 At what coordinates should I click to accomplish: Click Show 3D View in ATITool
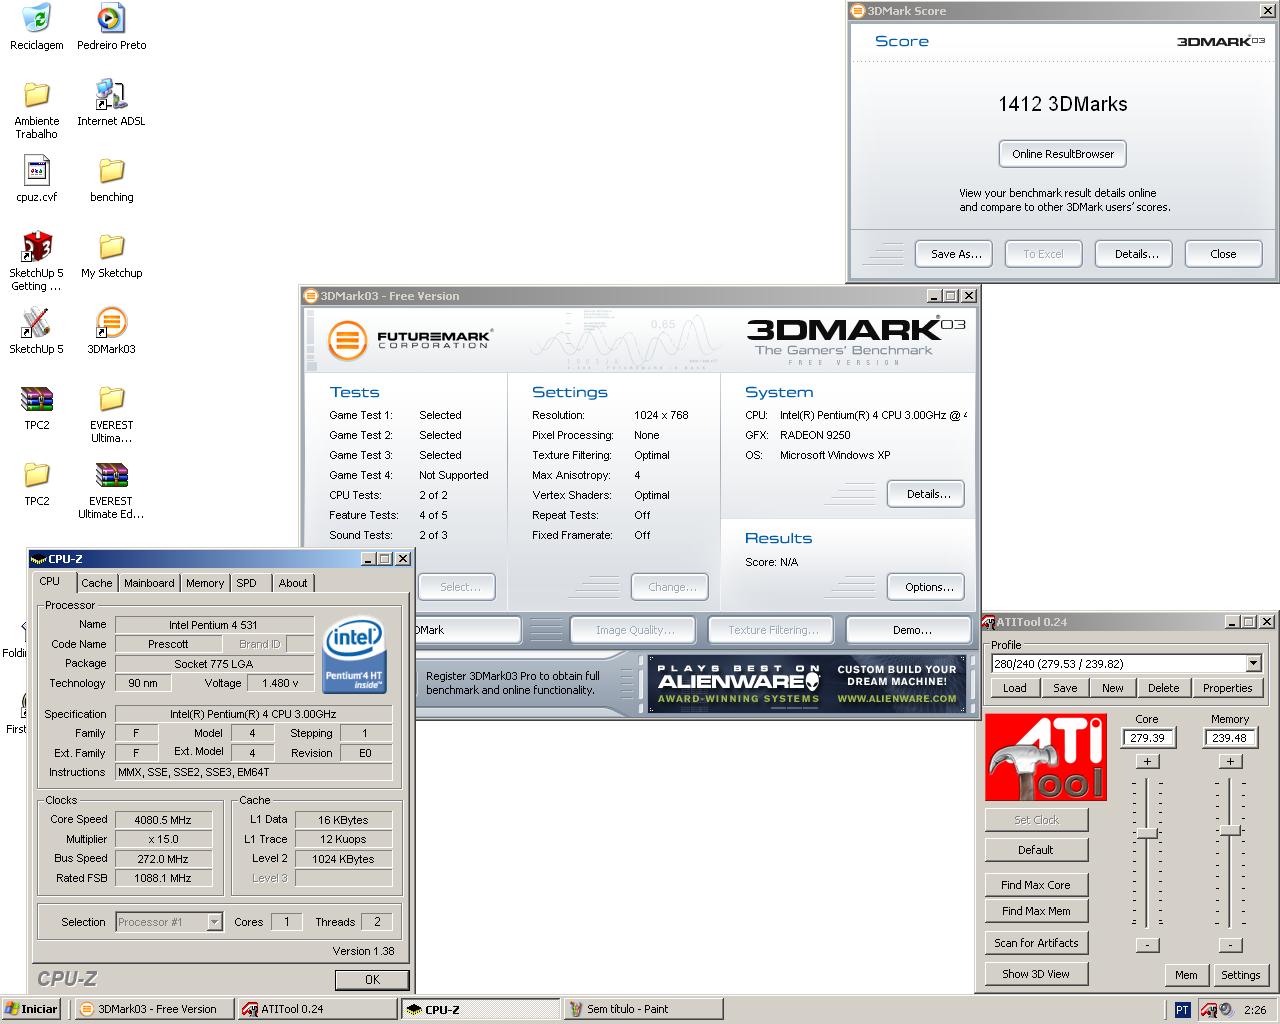coord(1036,974)
